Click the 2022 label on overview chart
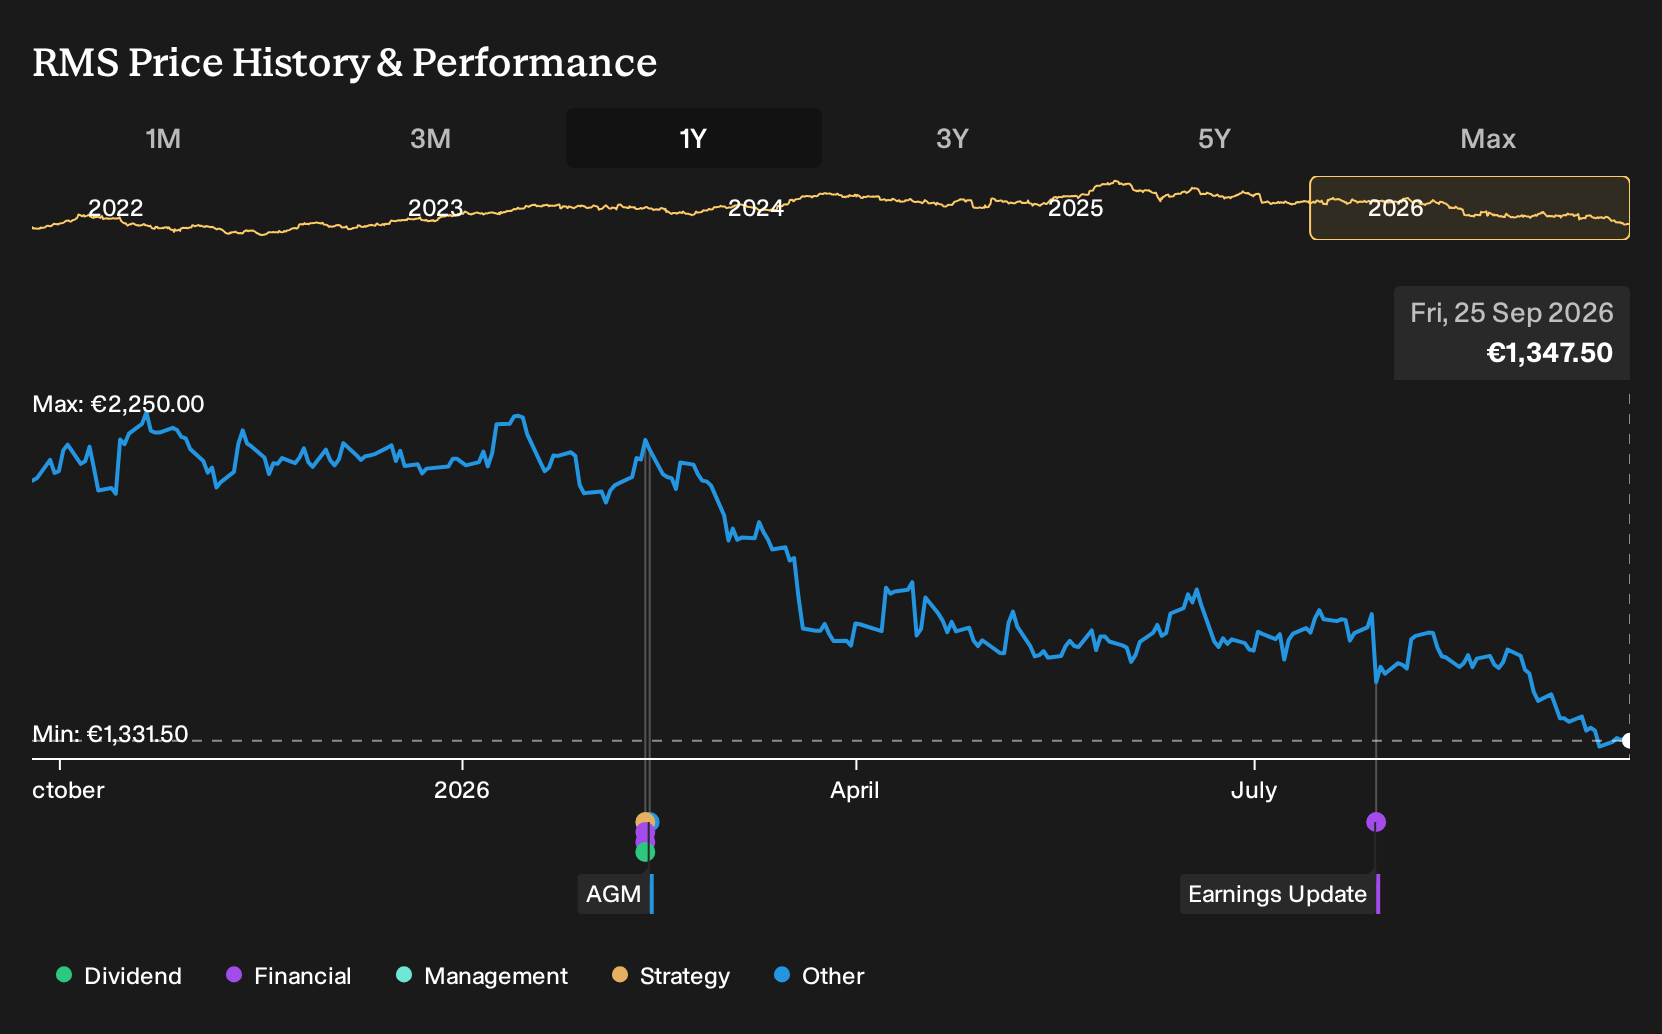 (x=116, y=208)
